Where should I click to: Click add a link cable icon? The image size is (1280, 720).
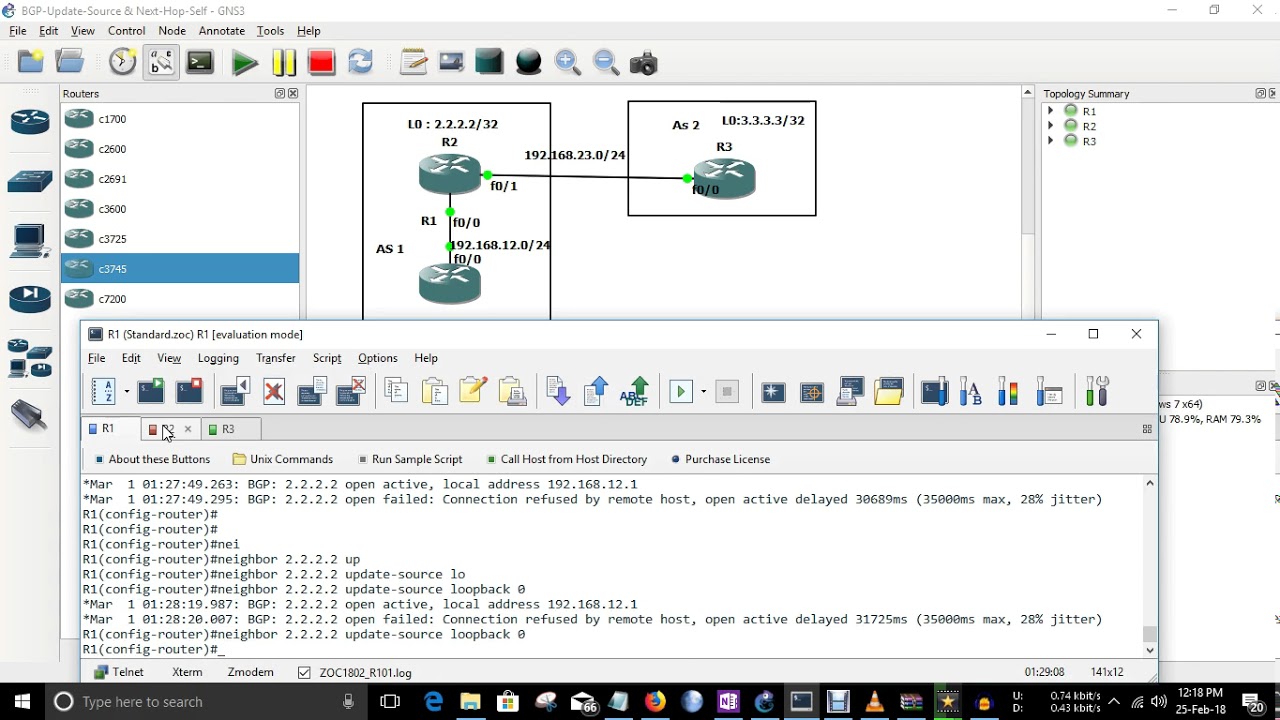point(30,414)
